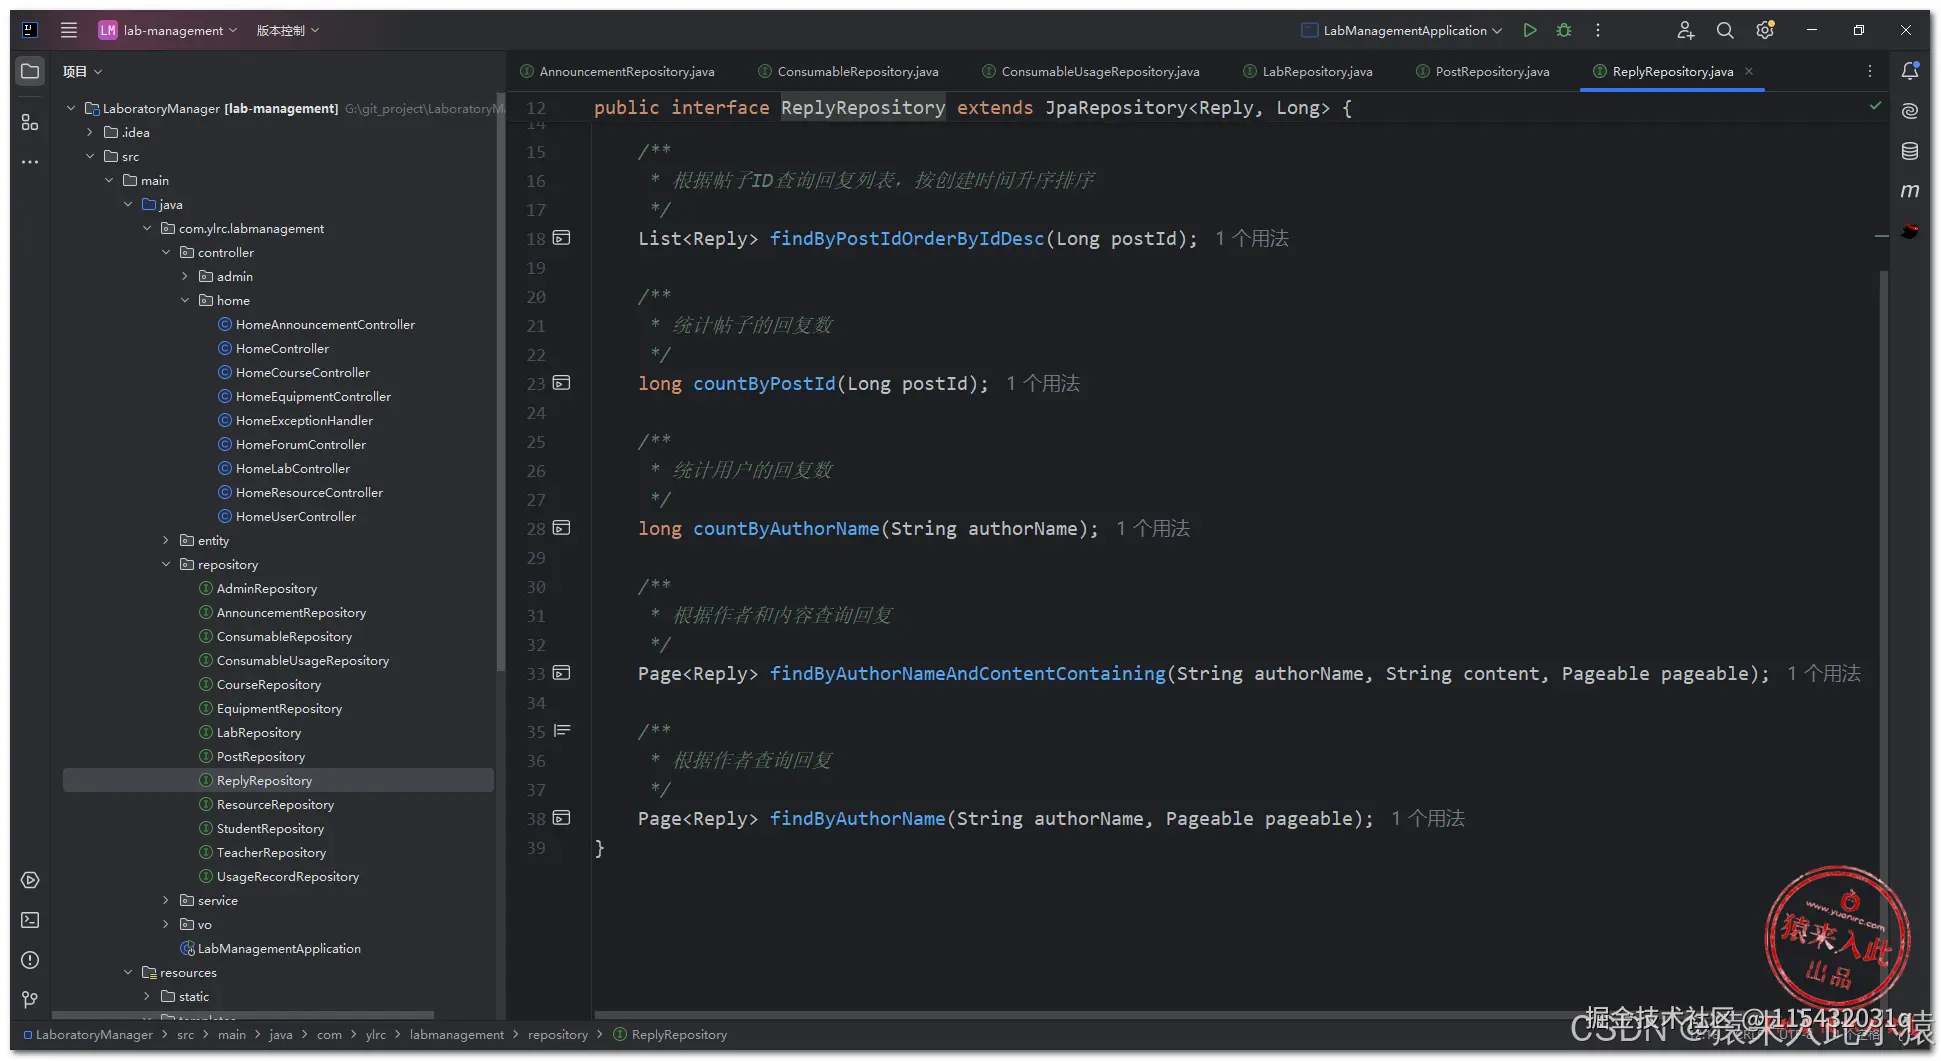
Task: Open the Terminal tool window
Action: [x=30, y=920]
